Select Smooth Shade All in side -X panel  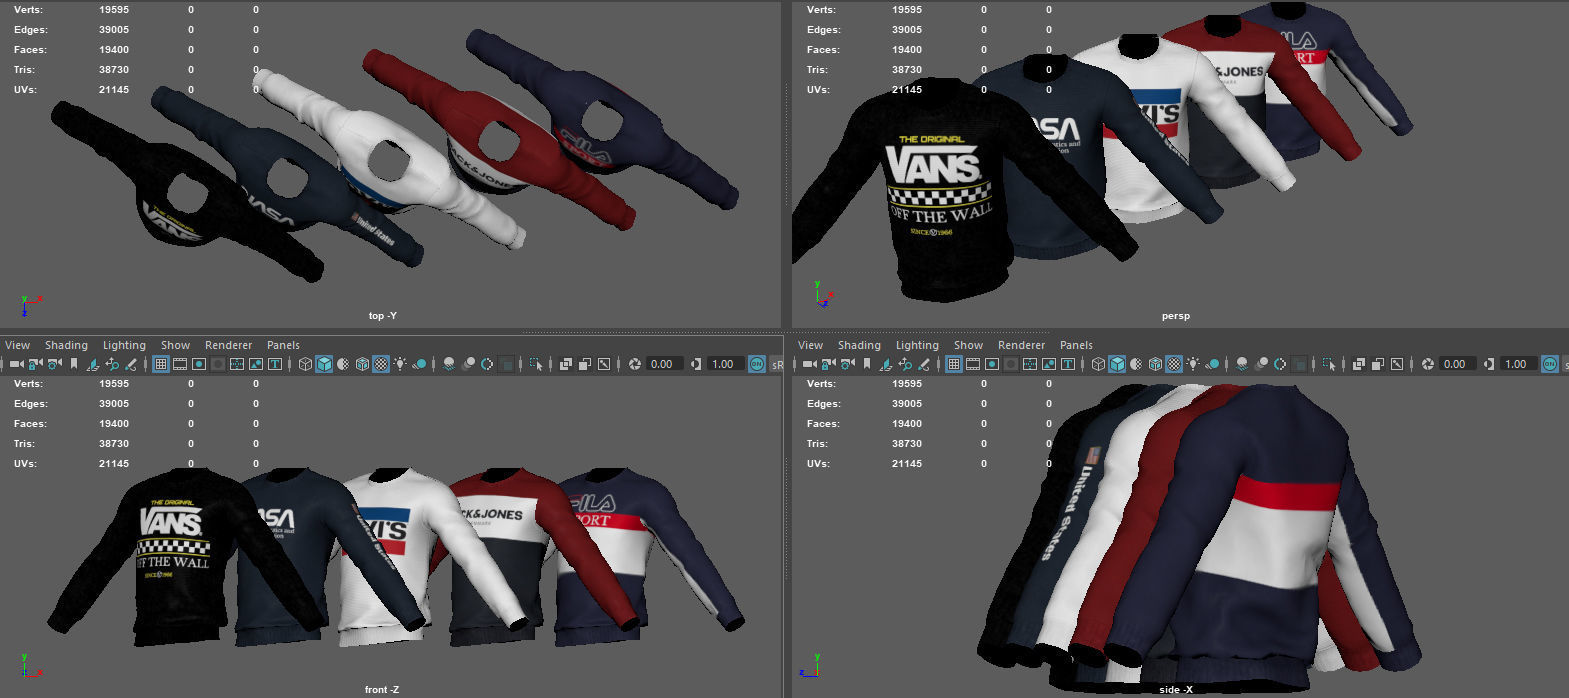pyautogui.click(x=1117, y=364)
